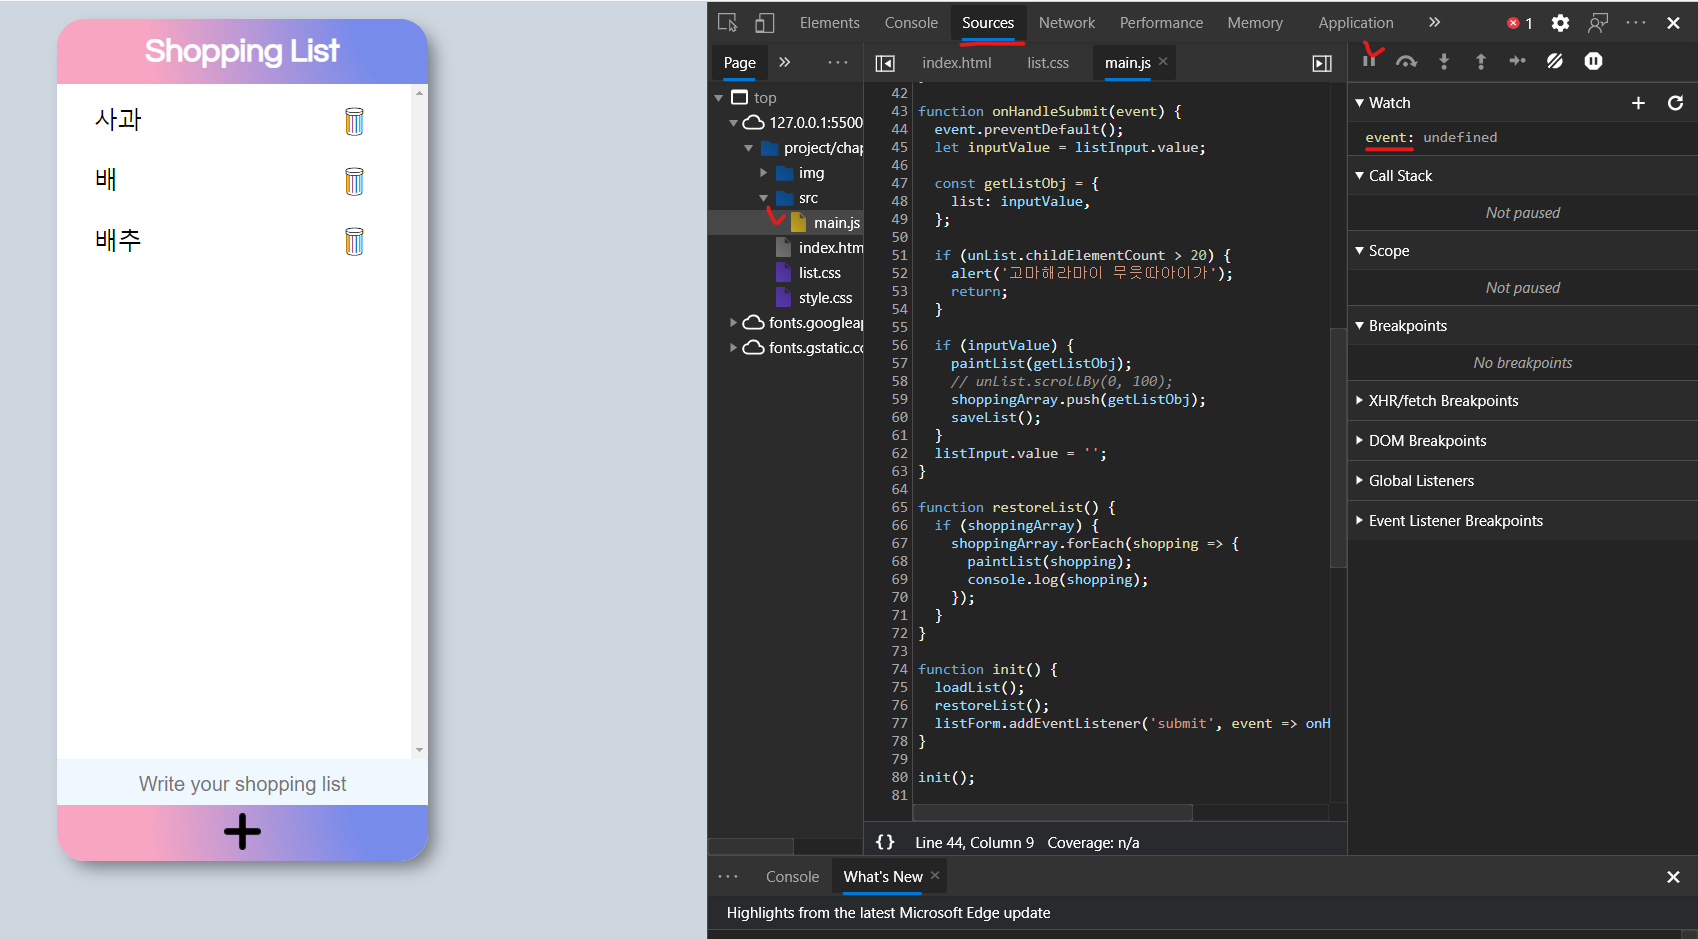Select style.css in the file tree
The image size is (1698, 939).
pos(825,298)
